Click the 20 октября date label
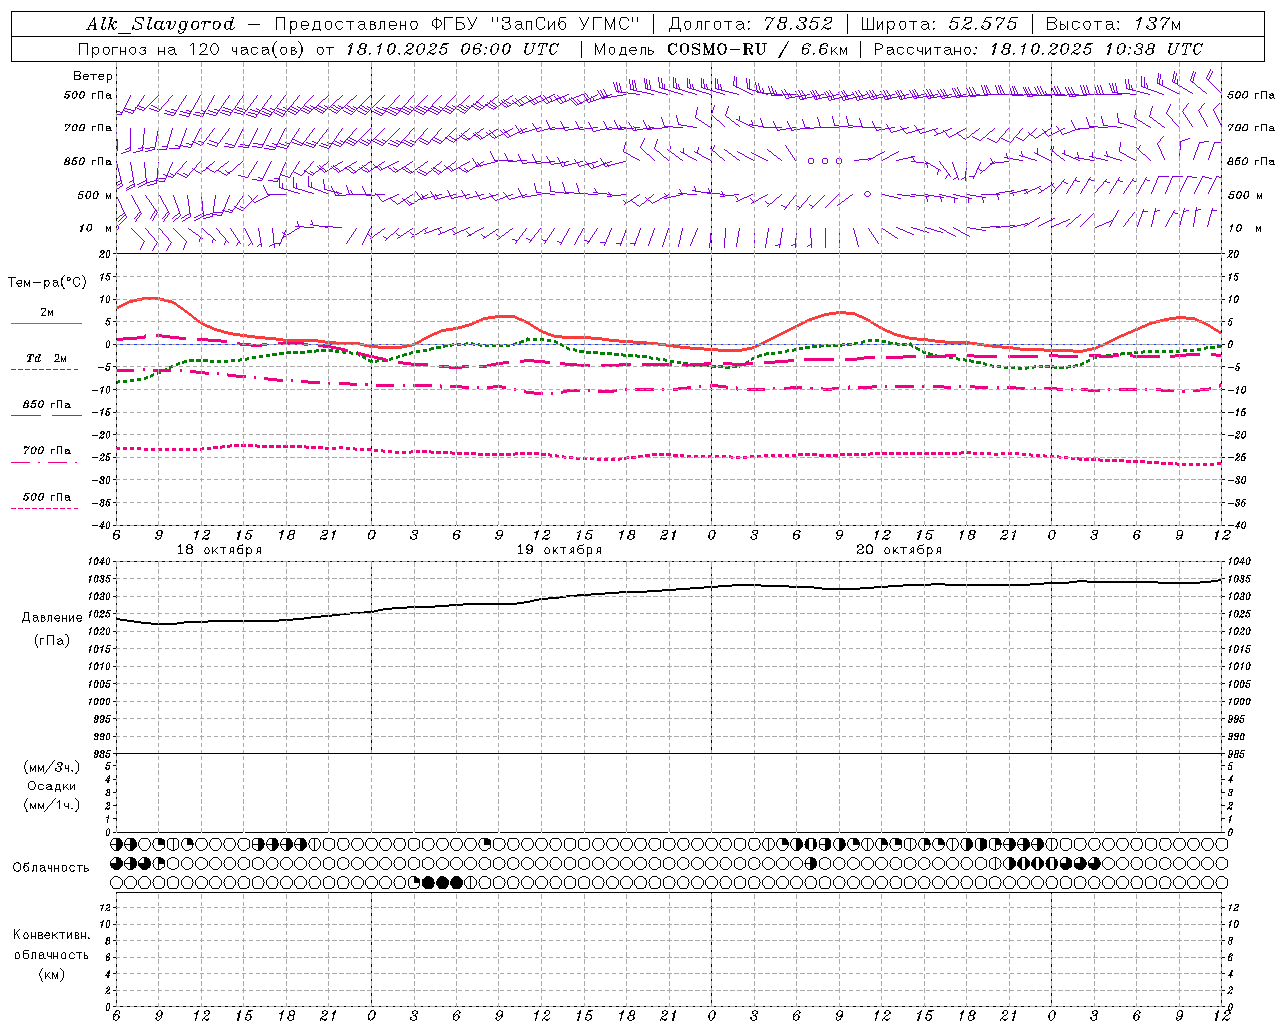This screenshot has width=1280, height=1024. pyautogui.click(x=899, y=550)
